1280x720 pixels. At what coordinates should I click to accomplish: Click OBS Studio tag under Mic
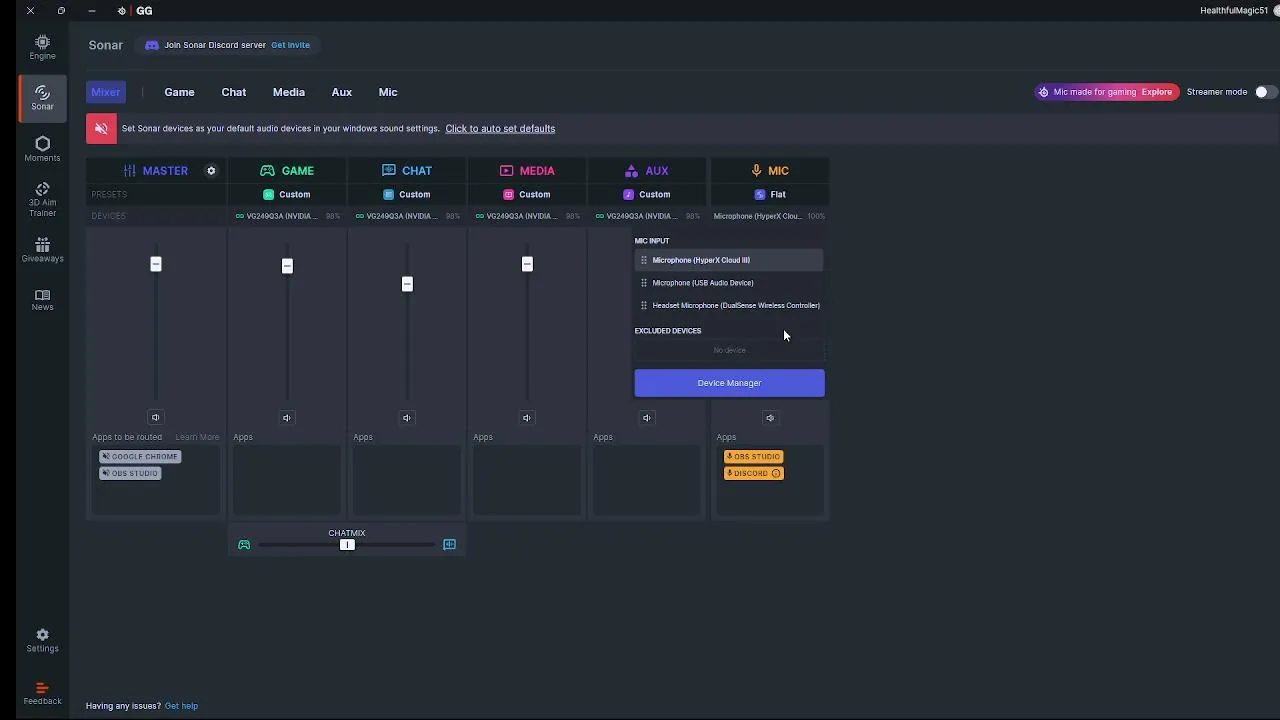[x=753, y=457]
